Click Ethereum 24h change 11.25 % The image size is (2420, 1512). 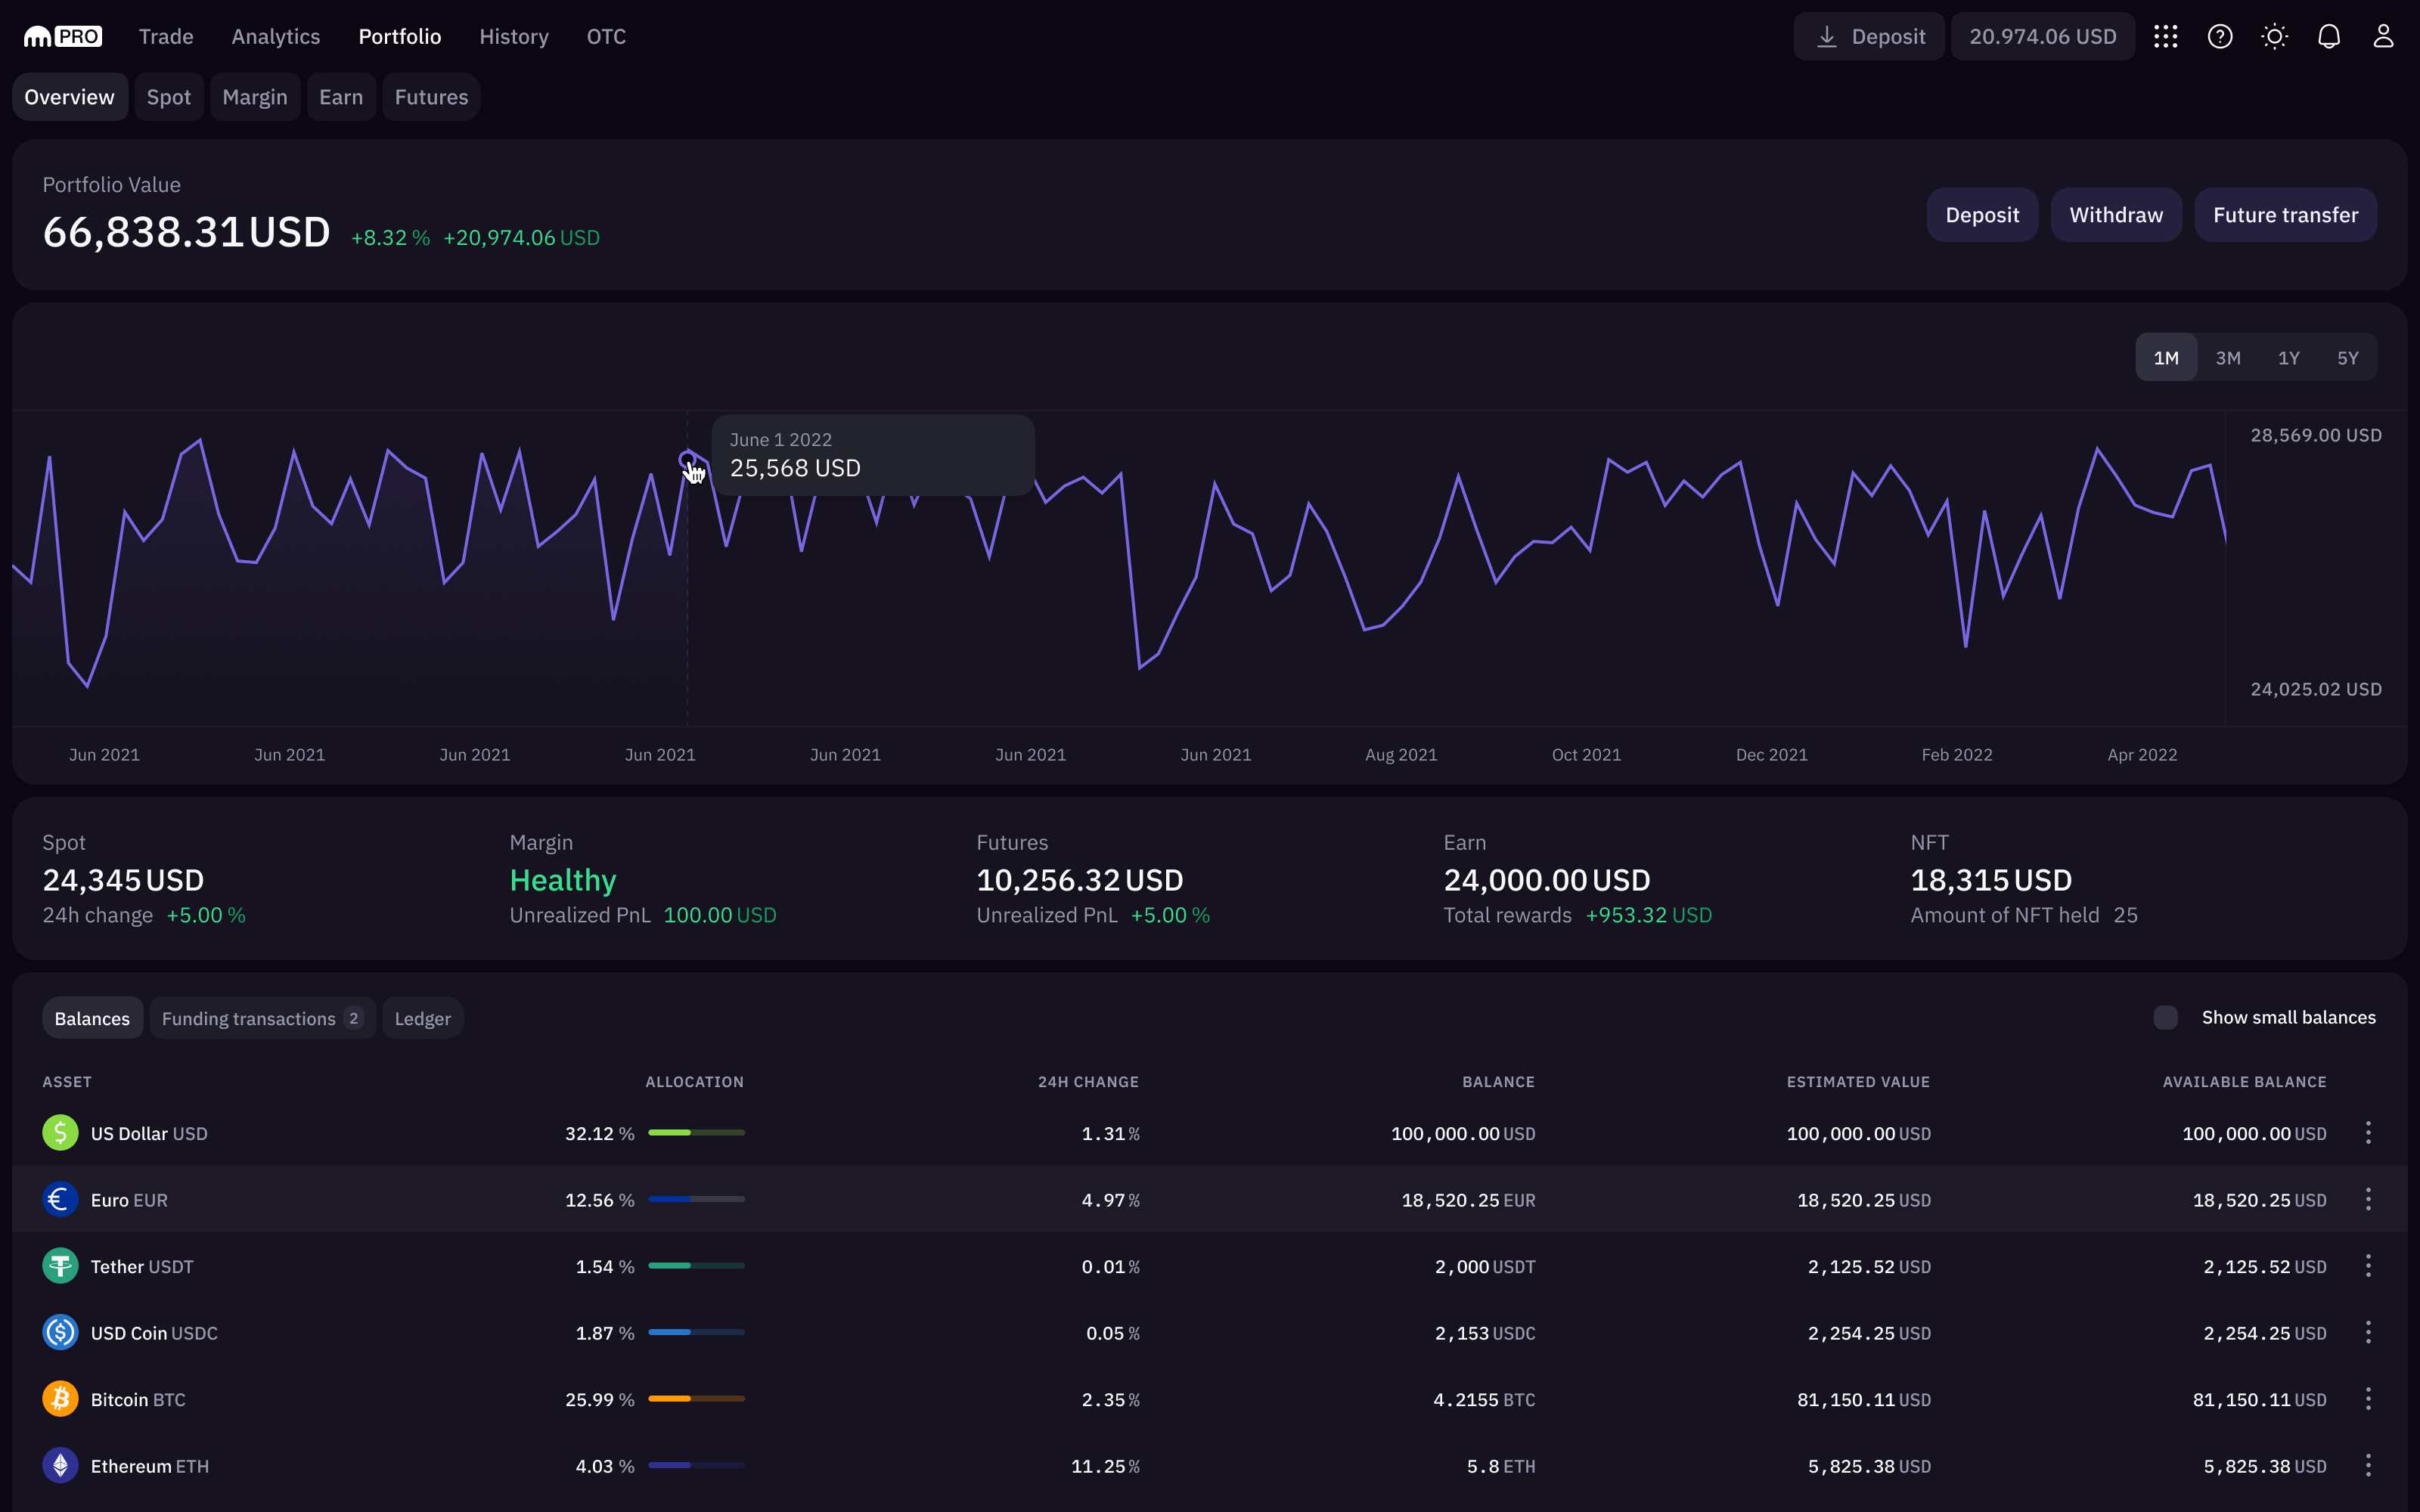pos(1105,1466)
